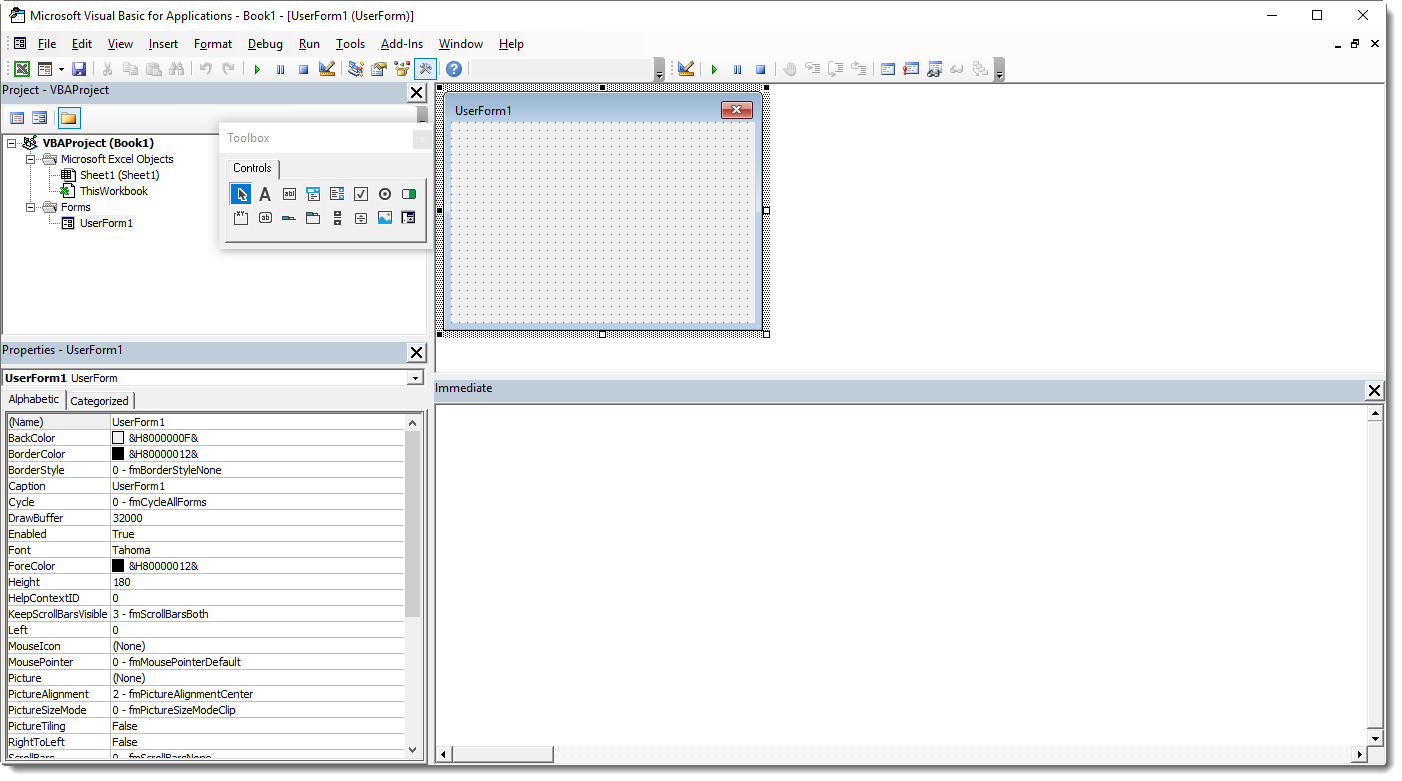The height and width of the screenshot is (781, 1402).
Task: Open the Controls tab in Toolbox
Action: coord(252,168)
